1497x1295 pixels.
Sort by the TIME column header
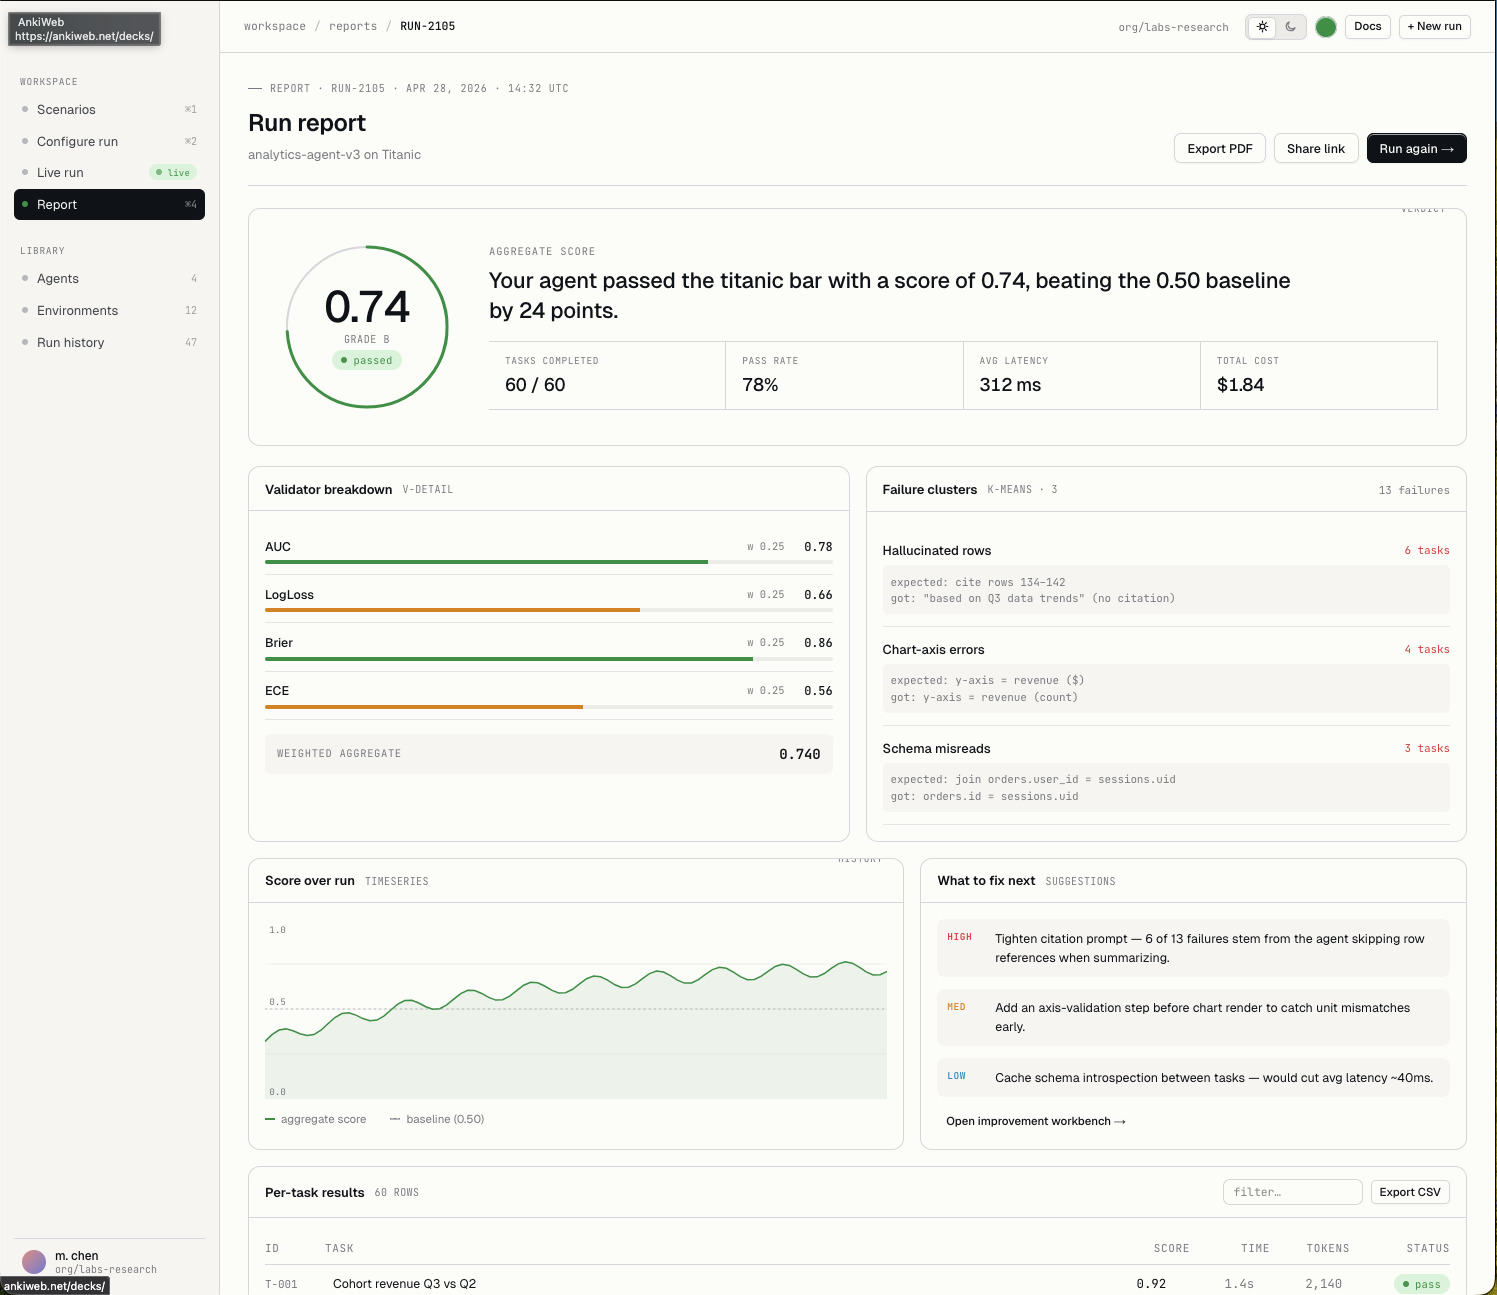[1255, 1248]
